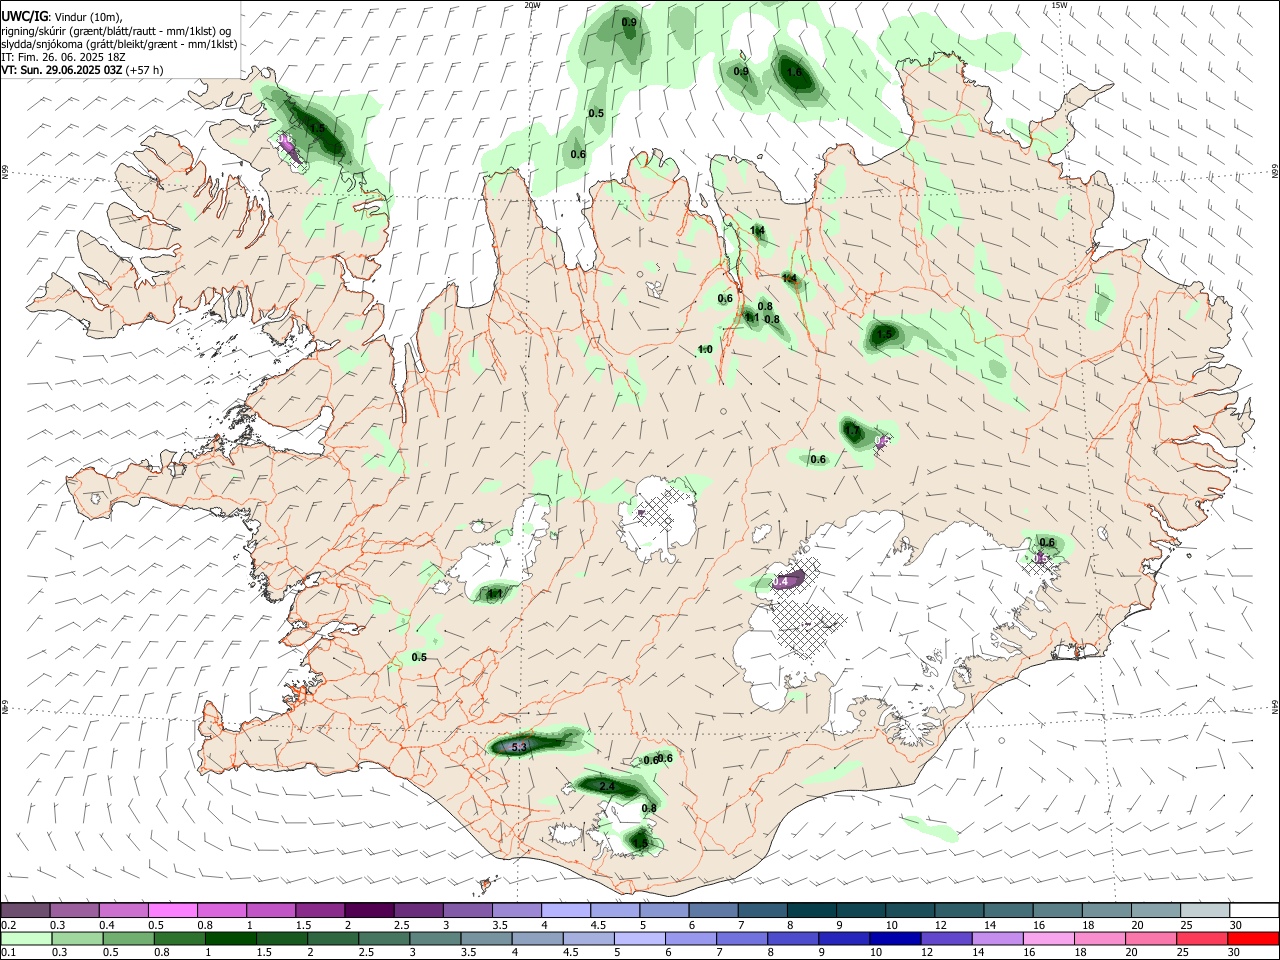Viewport: 1280px width, 960px height.
Task: Click the 15W longitude label
Action: coord(1059,5)
